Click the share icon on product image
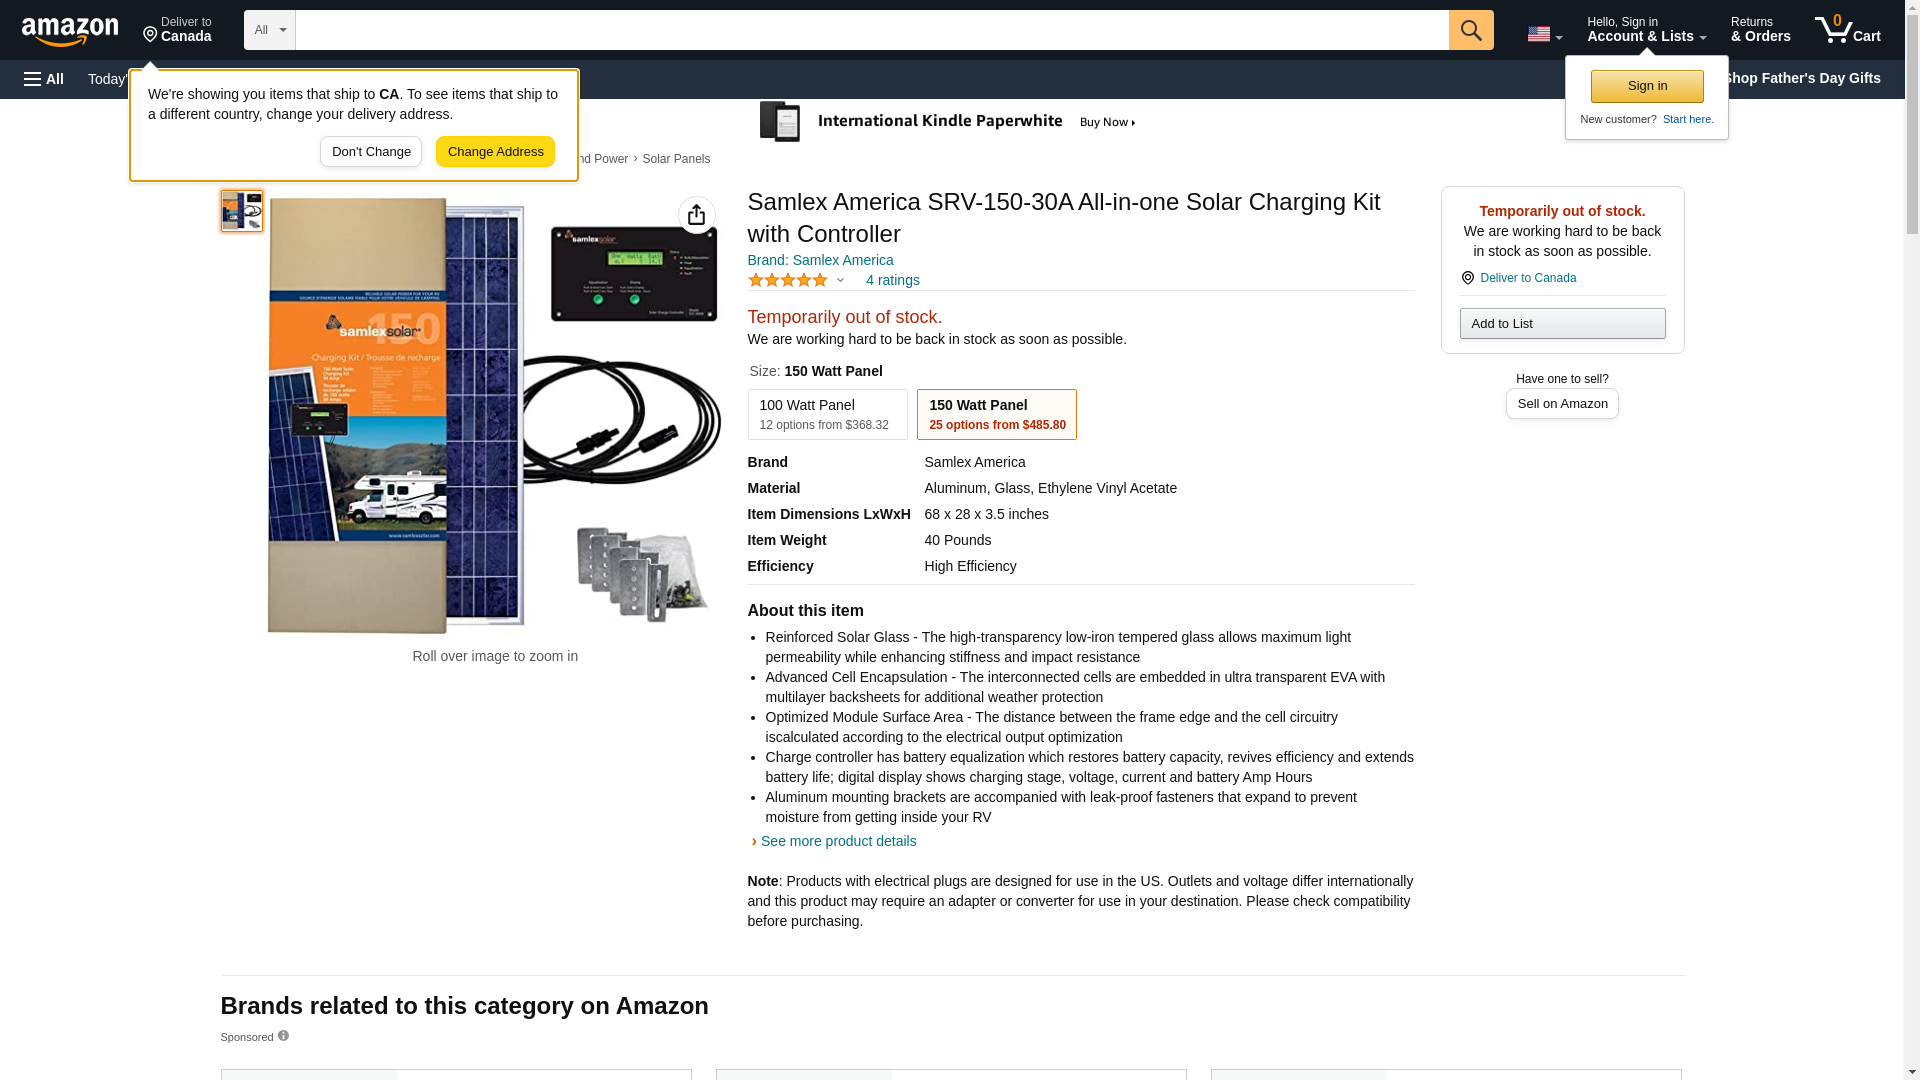1920x1080 pixels. pyautogui.click(x=697, y=215)
